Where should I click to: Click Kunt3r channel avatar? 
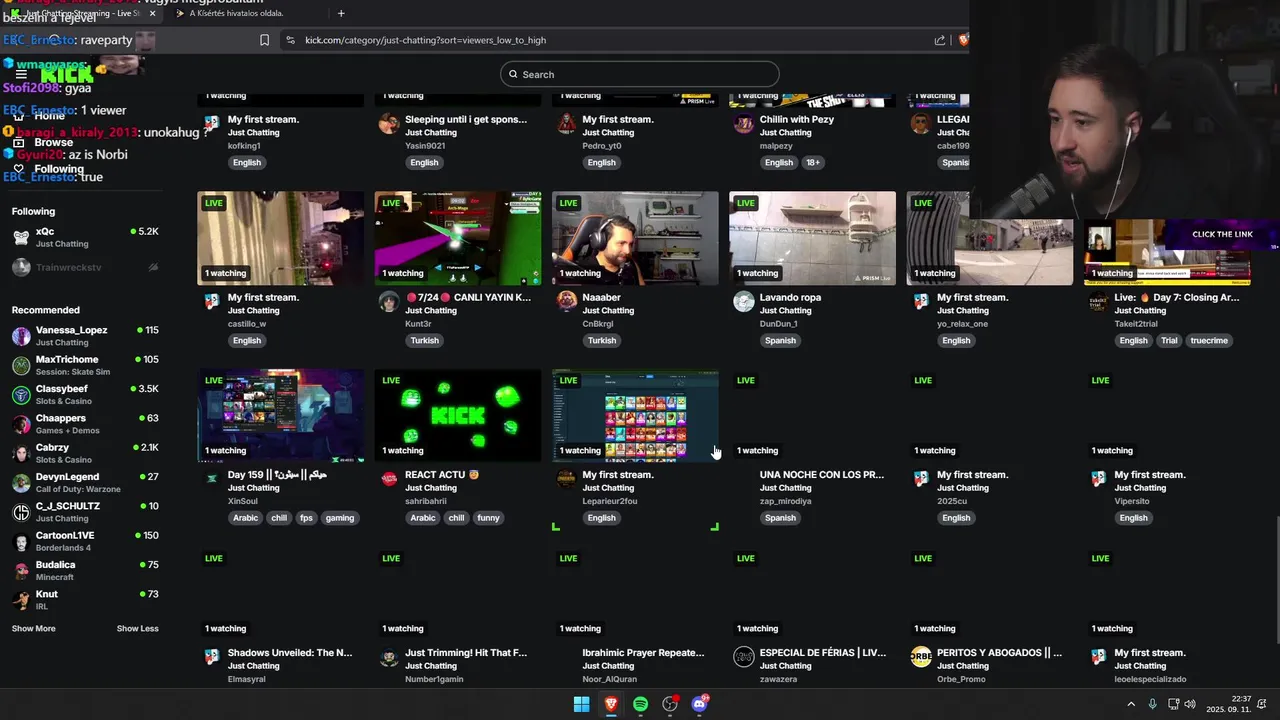click(389, 302)
